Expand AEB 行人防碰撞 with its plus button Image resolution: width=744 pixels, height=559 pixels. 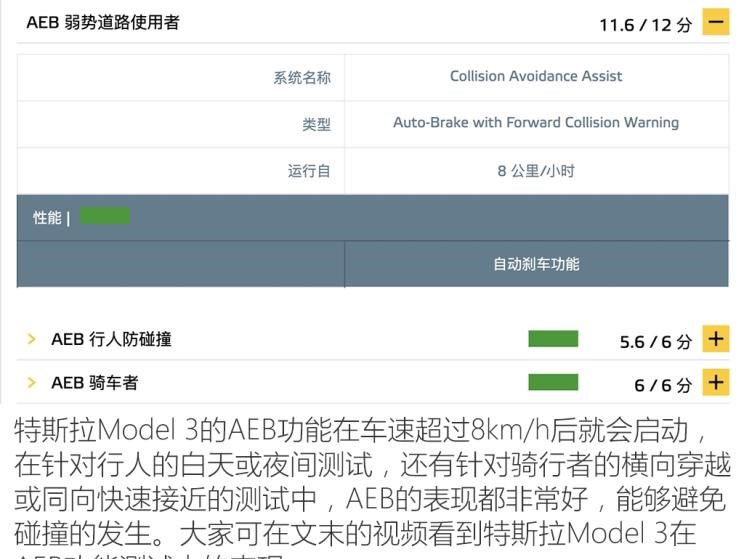716,339
